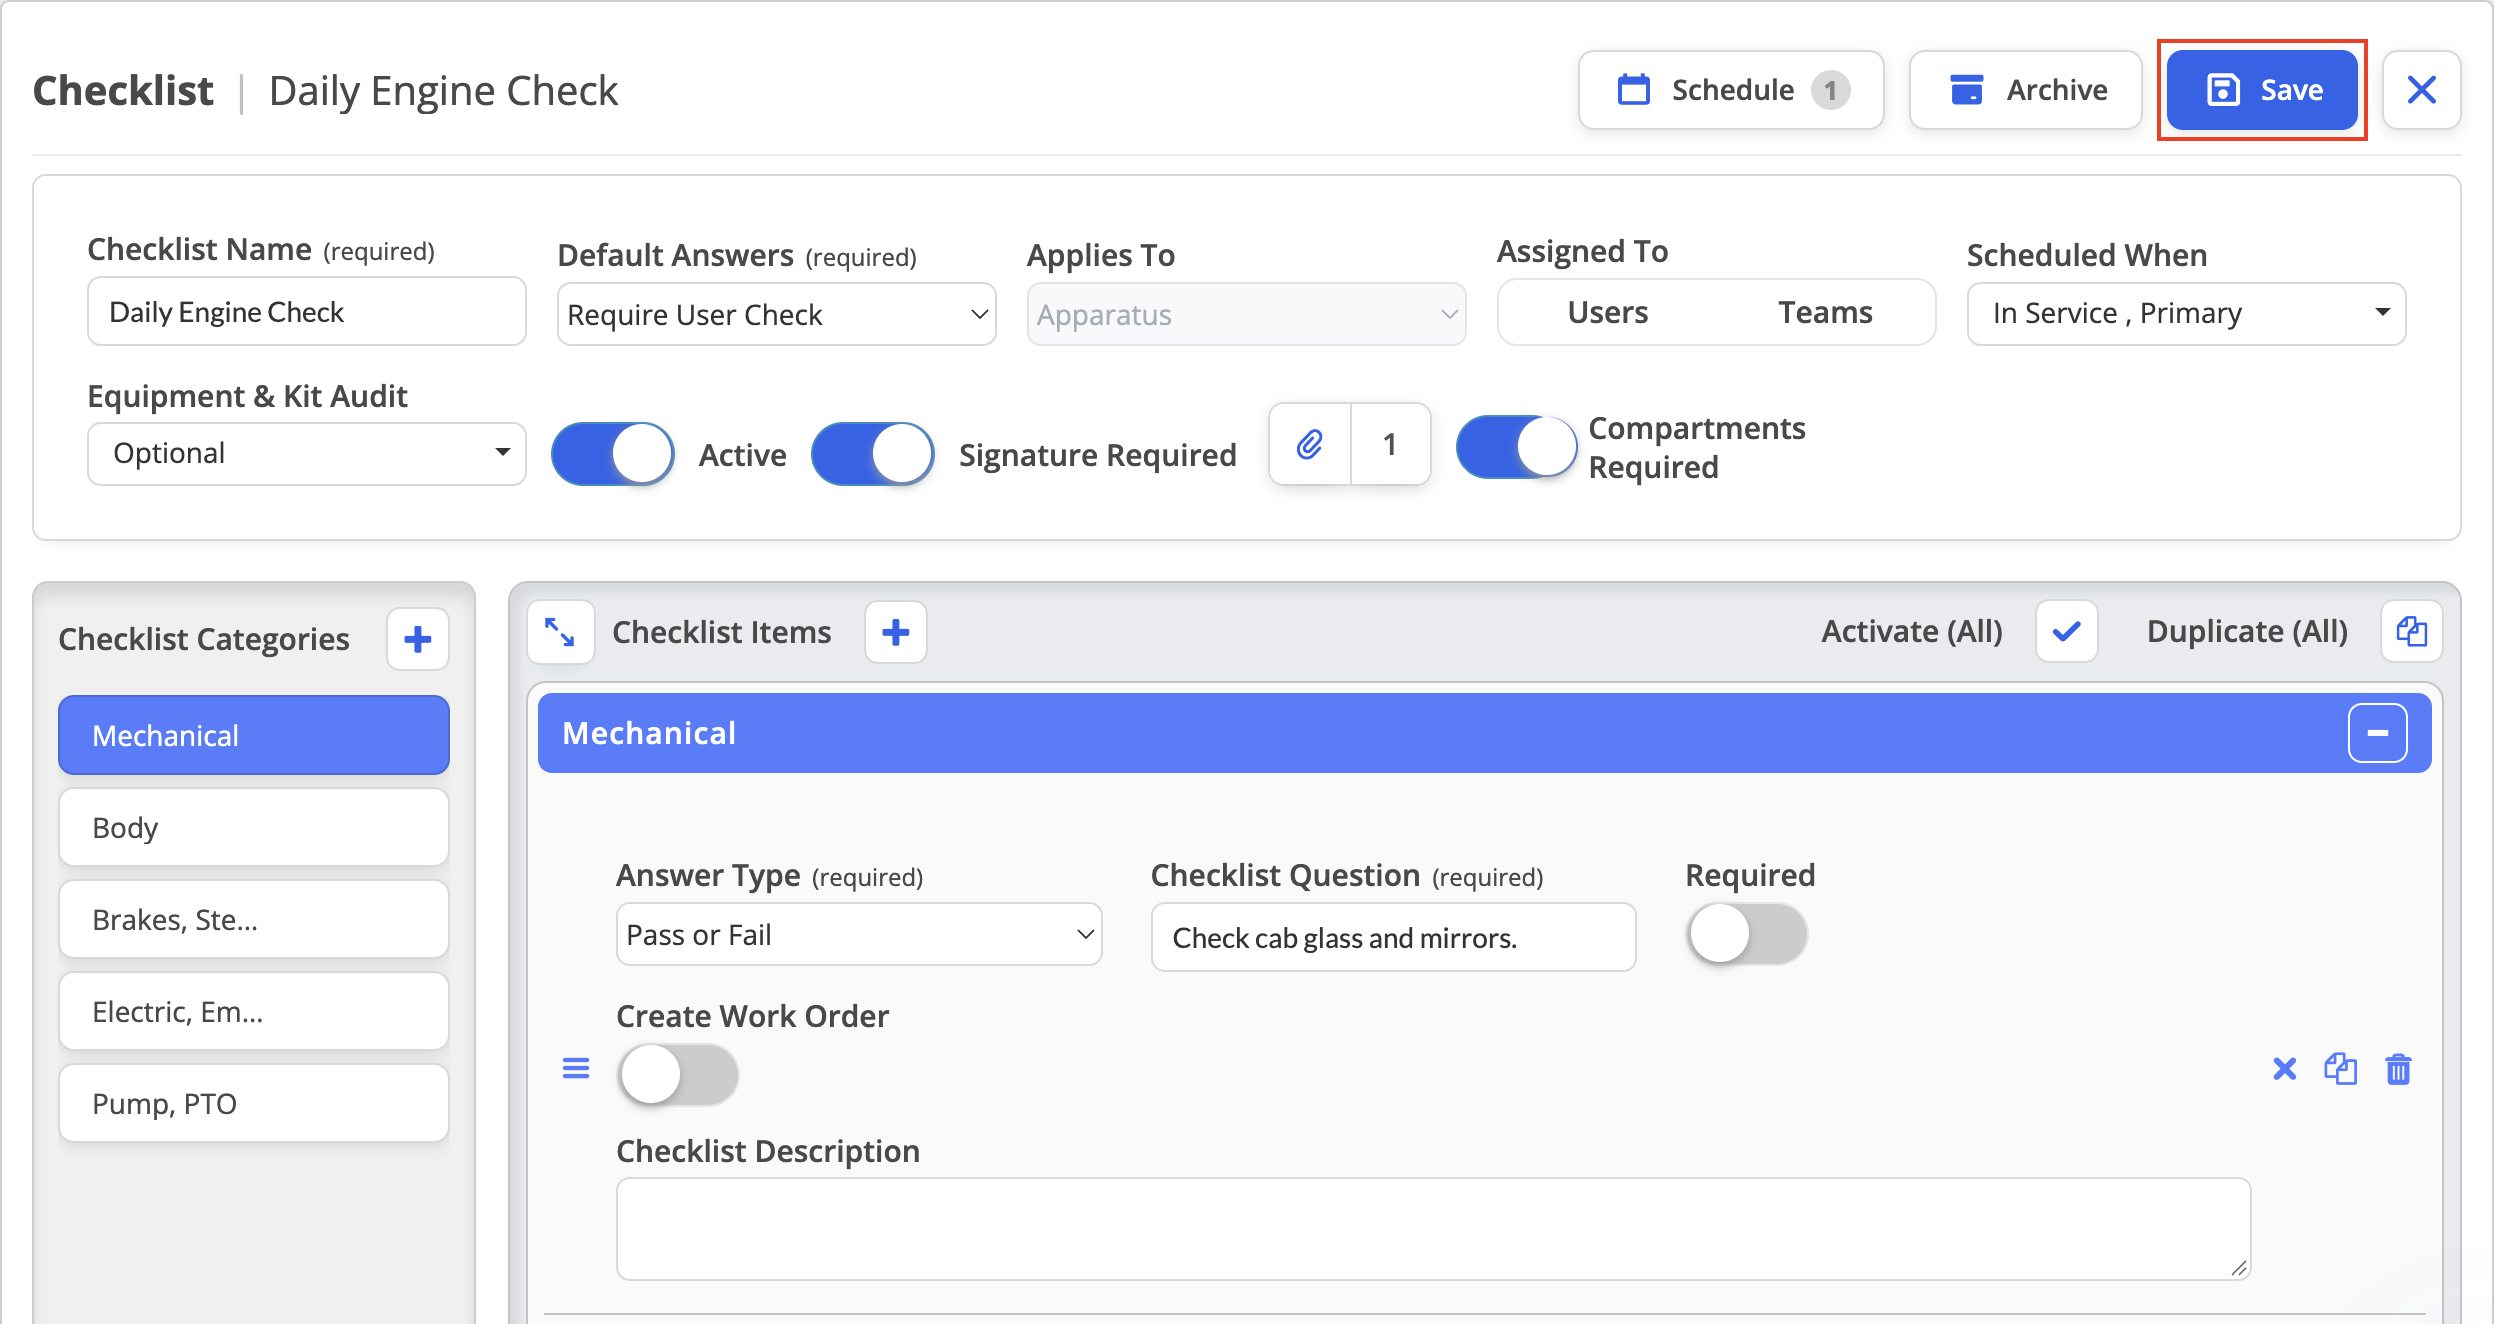The width and height of the screenshot is (2494, 1324).
Task: Open the Answer Type dropdown
Action: 859,934
